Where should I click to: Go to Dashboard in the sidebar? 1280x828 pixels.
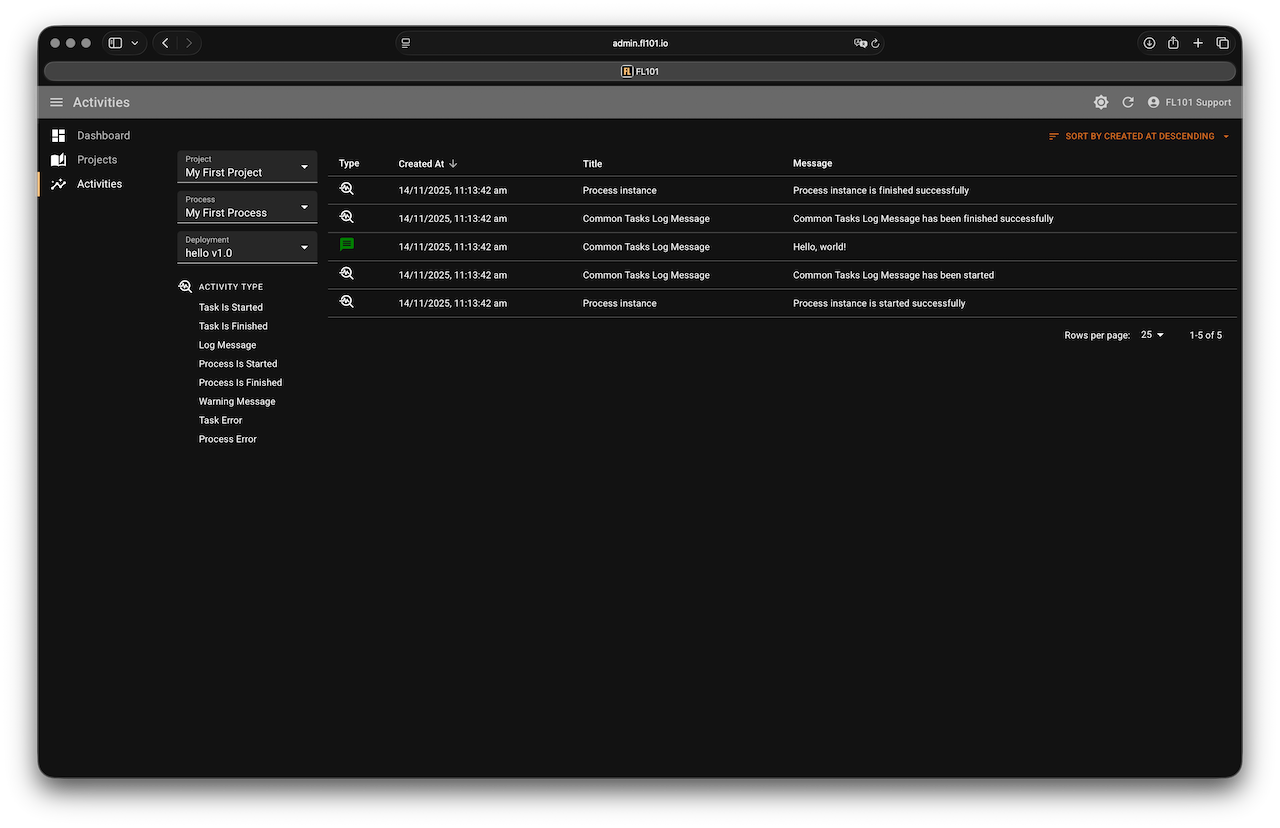pyautogui.click(x=103, y=135)
